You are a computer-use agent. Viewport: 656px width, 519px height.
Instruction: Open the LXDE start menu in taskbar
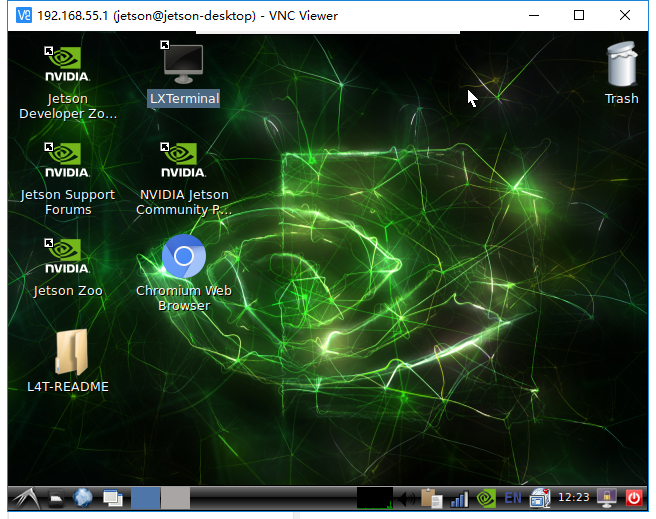(x=26, y=498)
